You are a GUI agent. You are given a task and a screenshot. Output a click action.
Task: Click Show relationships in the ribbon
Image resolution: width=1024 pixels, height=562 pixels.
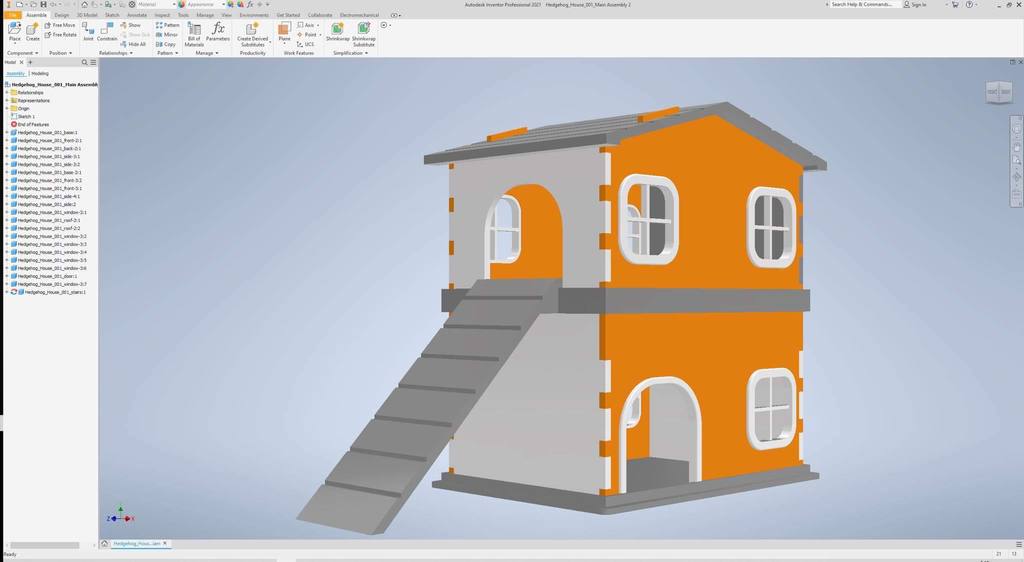coord(131,25)
